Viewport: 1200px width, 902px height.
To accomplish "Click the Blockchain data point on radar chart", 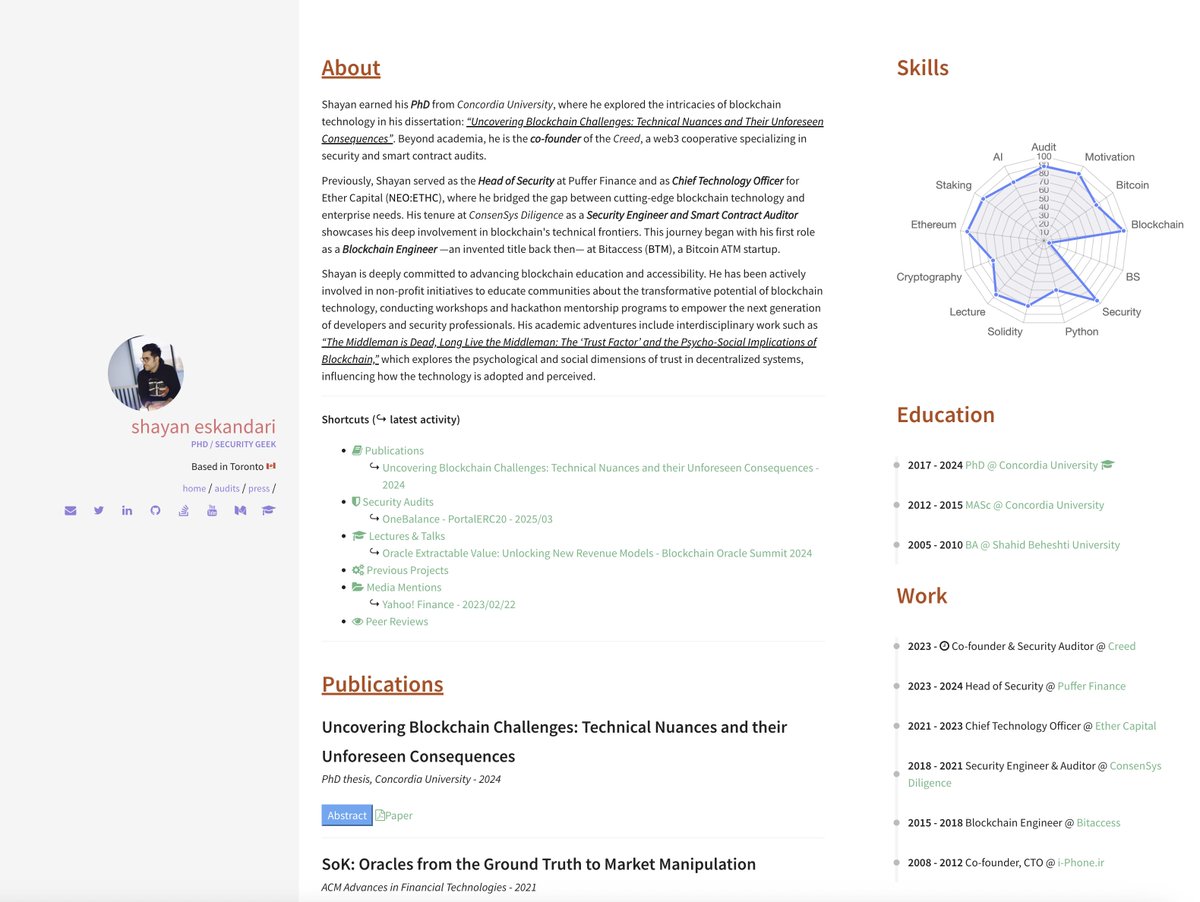I will coord(1125,231).
